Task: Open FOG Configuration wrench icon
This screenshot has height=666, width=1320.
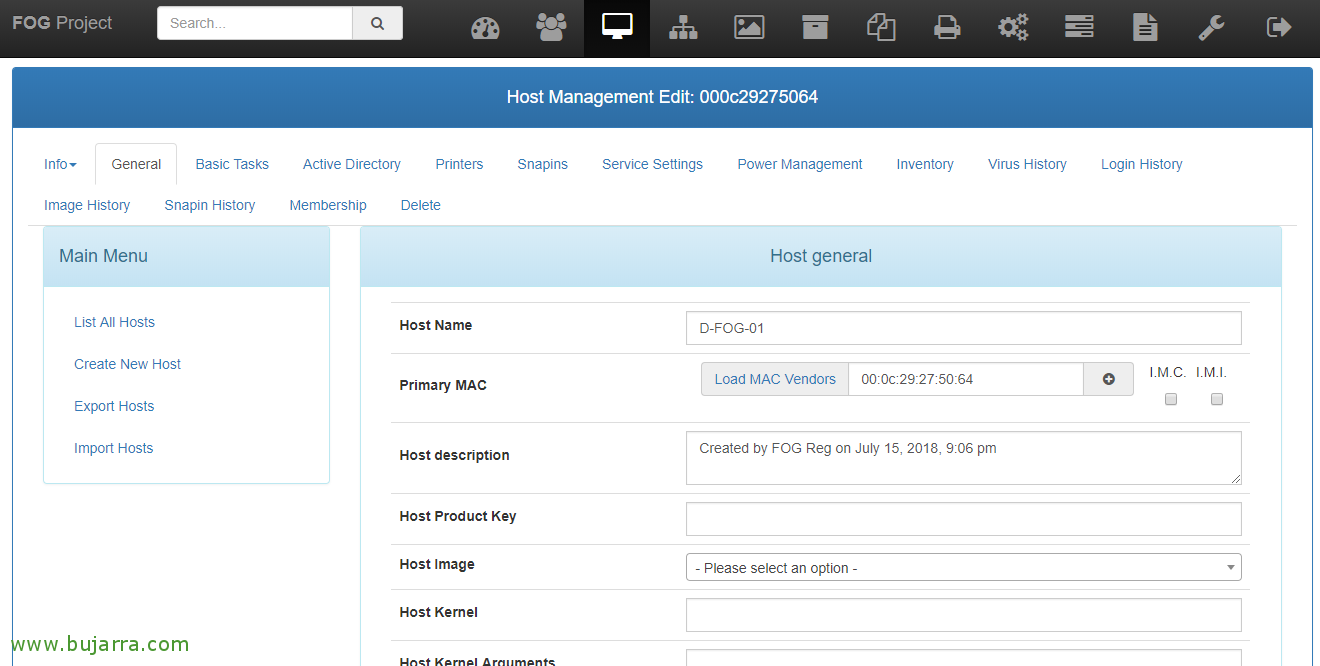Action: point(1211,28)
